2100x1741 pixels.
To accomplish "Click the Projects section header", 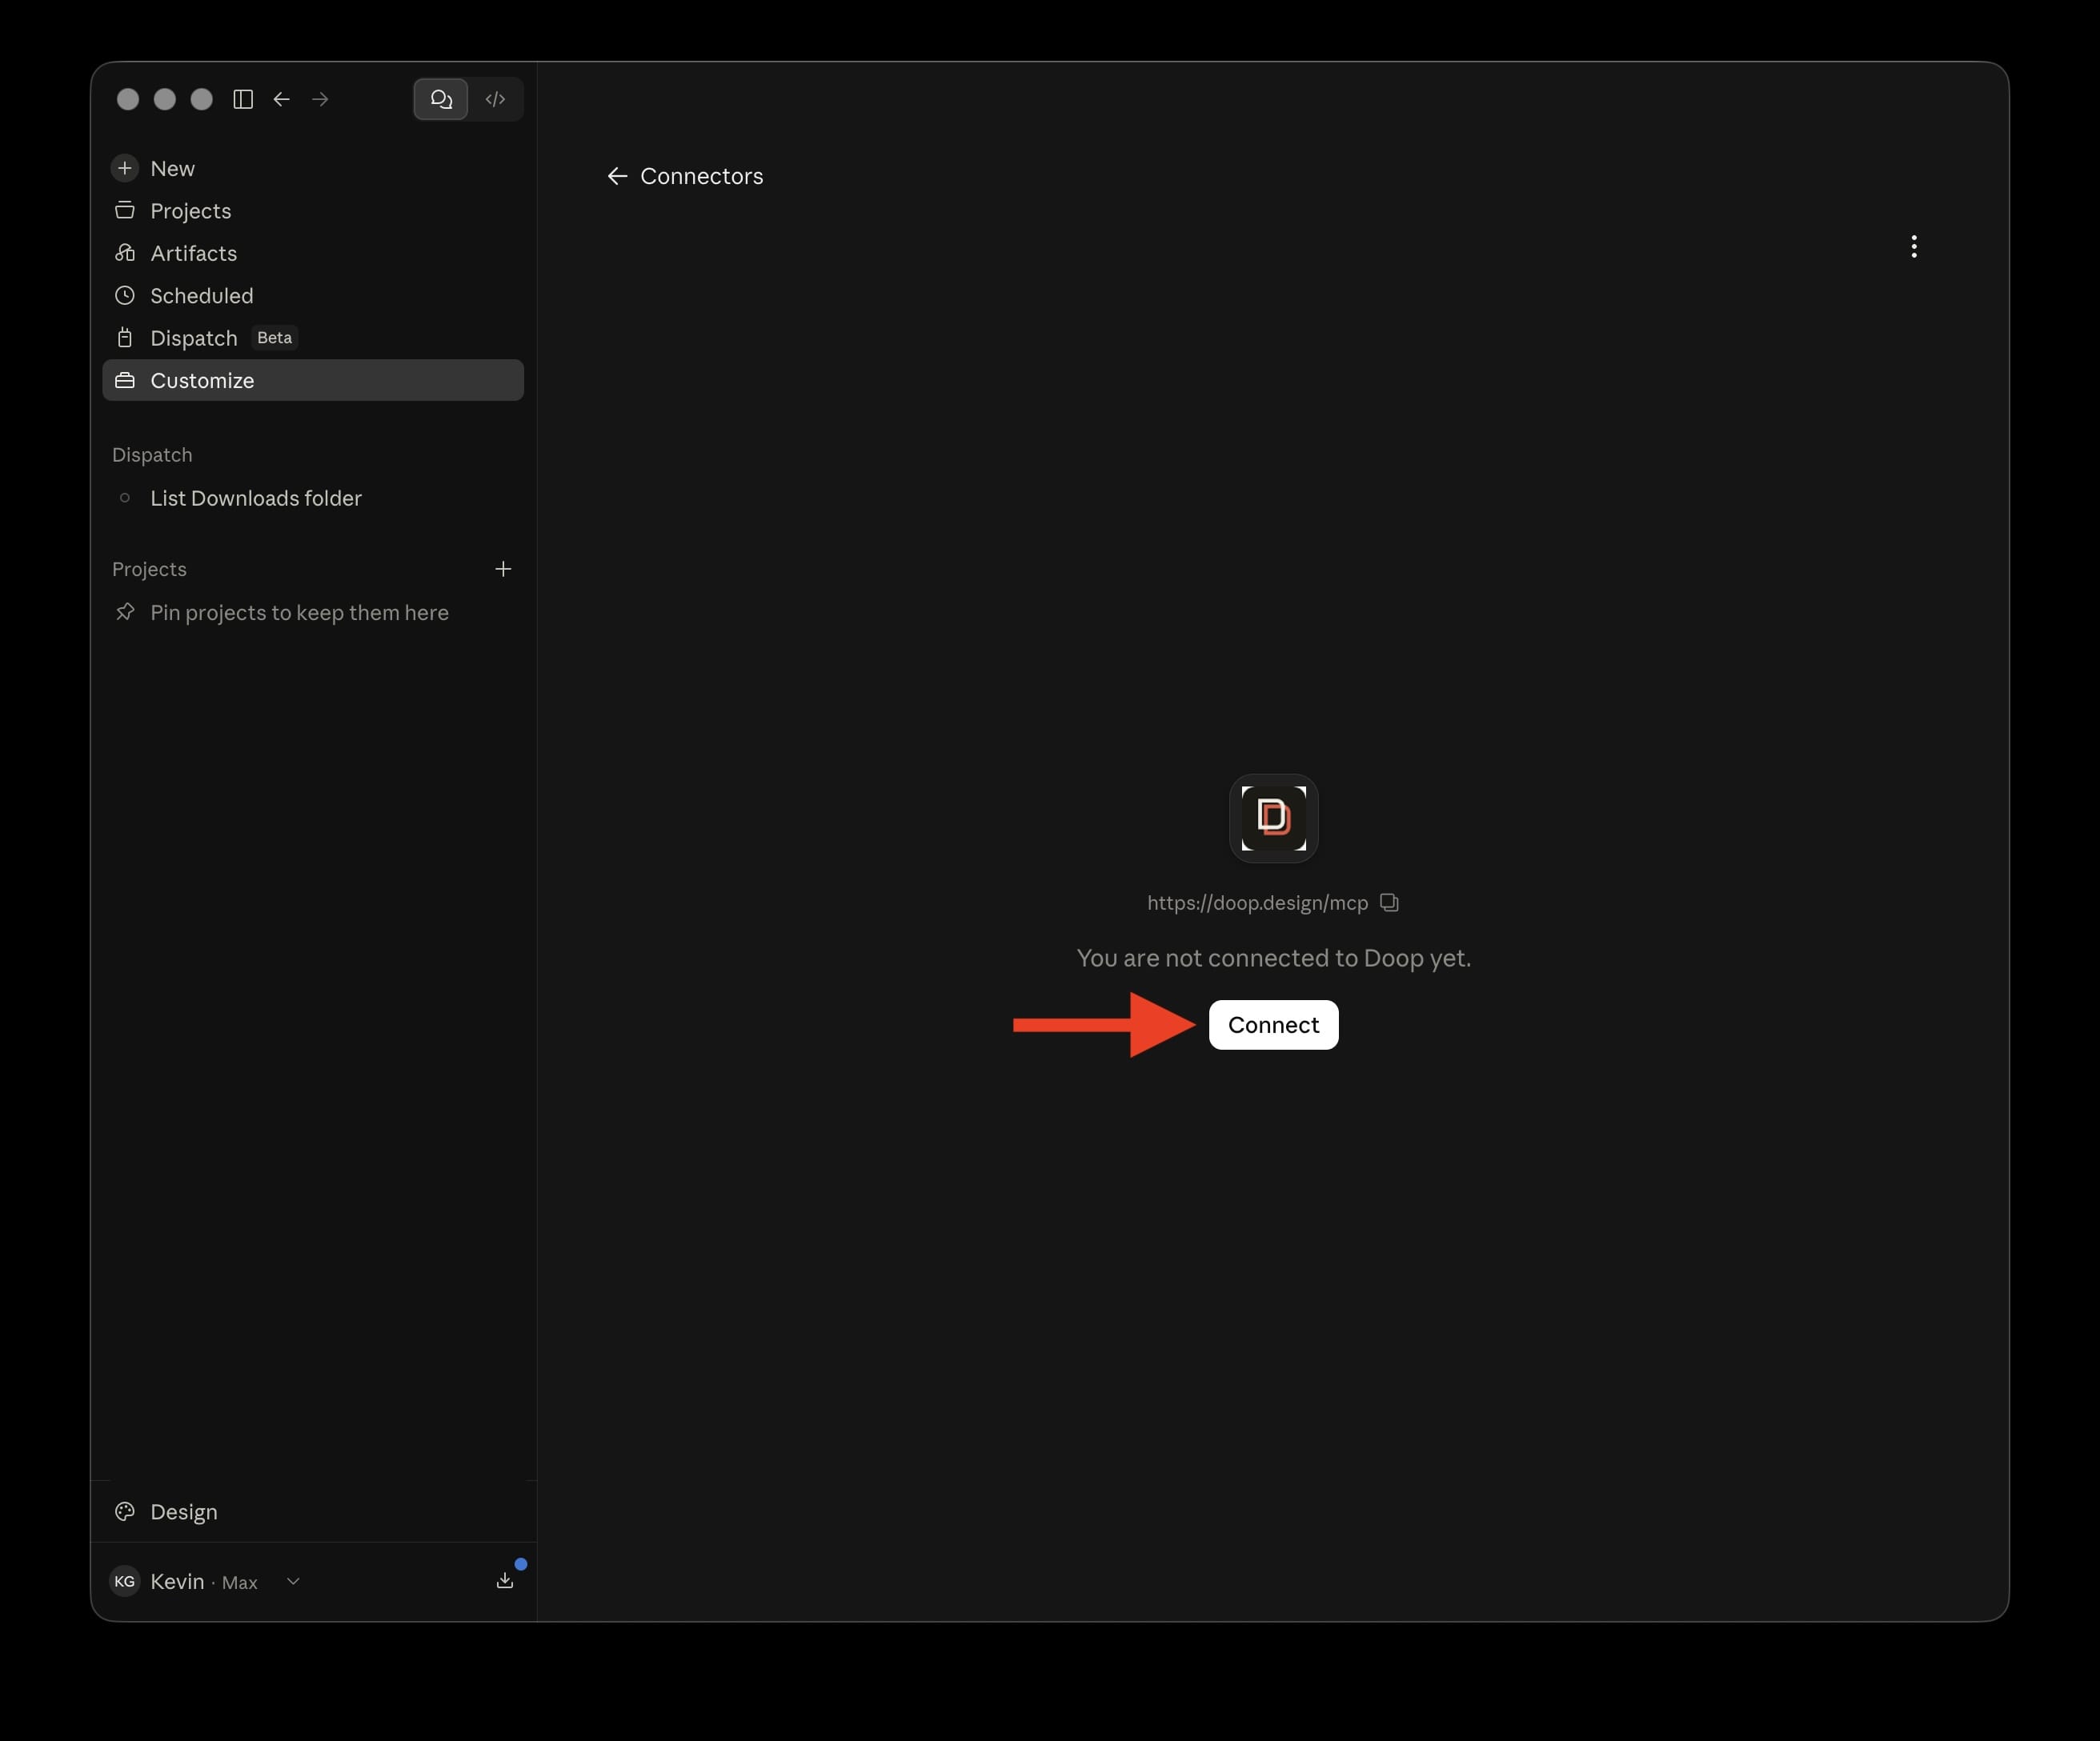I will (x=149, y=569).
